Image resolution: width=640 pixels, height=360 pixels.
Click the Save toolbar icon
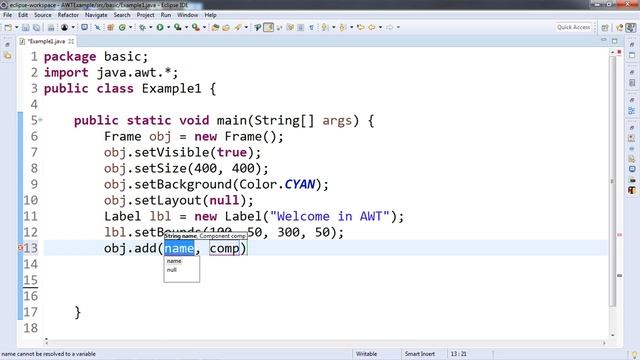tap(25, 27)
